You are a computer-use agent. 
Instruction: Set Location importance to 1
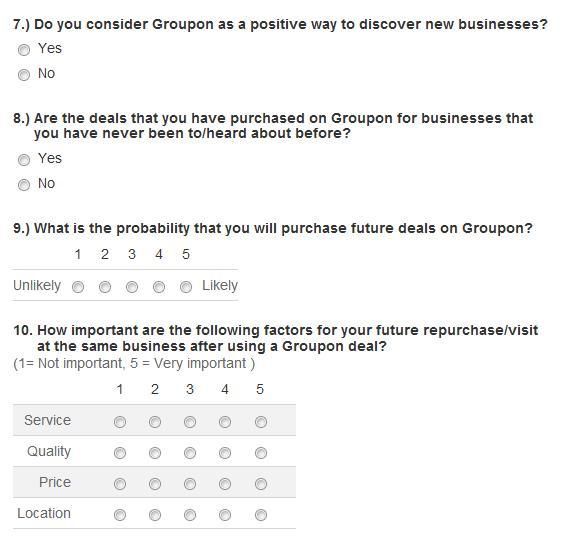(120, 515)
